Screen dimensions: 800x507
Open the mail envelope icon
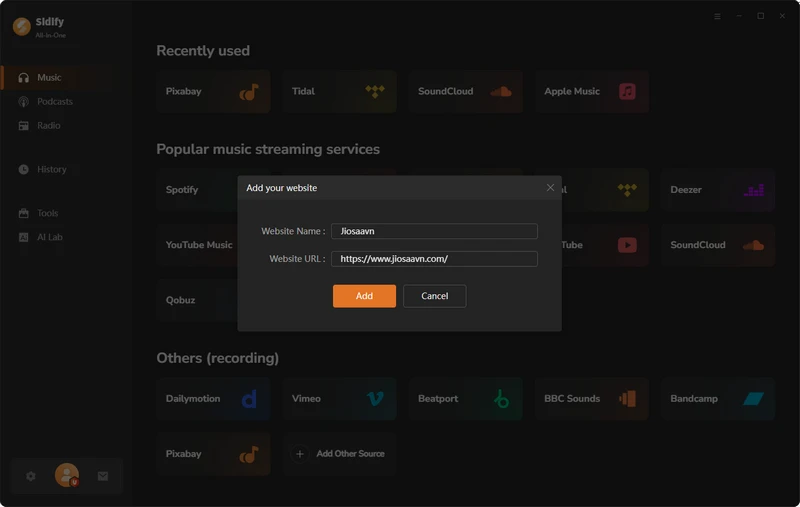103,477
